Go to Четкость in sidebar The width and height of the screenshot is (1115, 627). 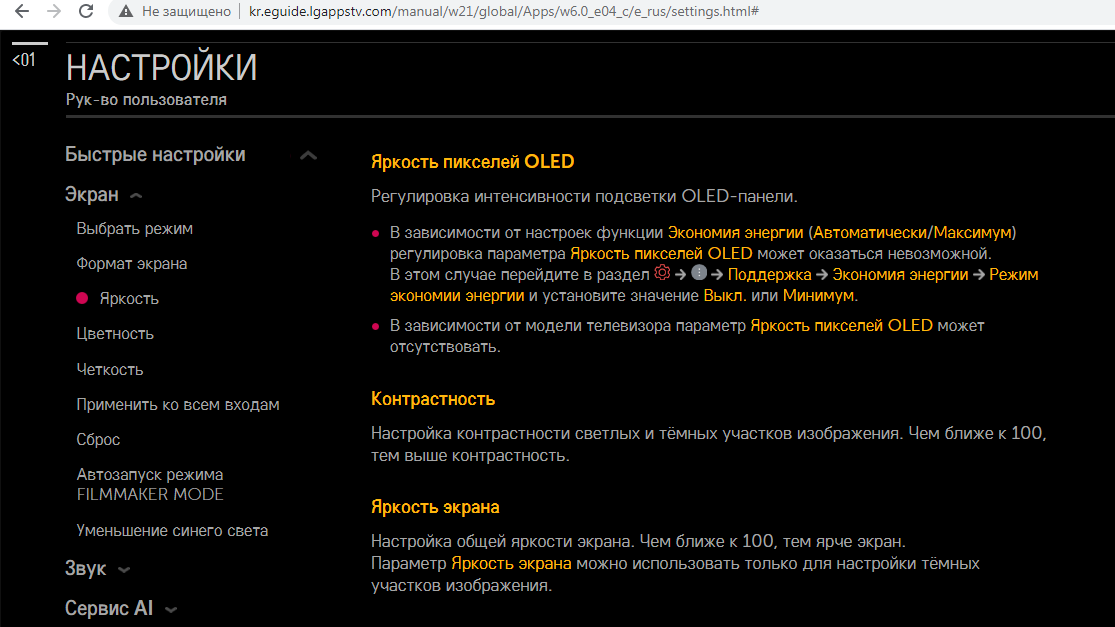[109, 370]
